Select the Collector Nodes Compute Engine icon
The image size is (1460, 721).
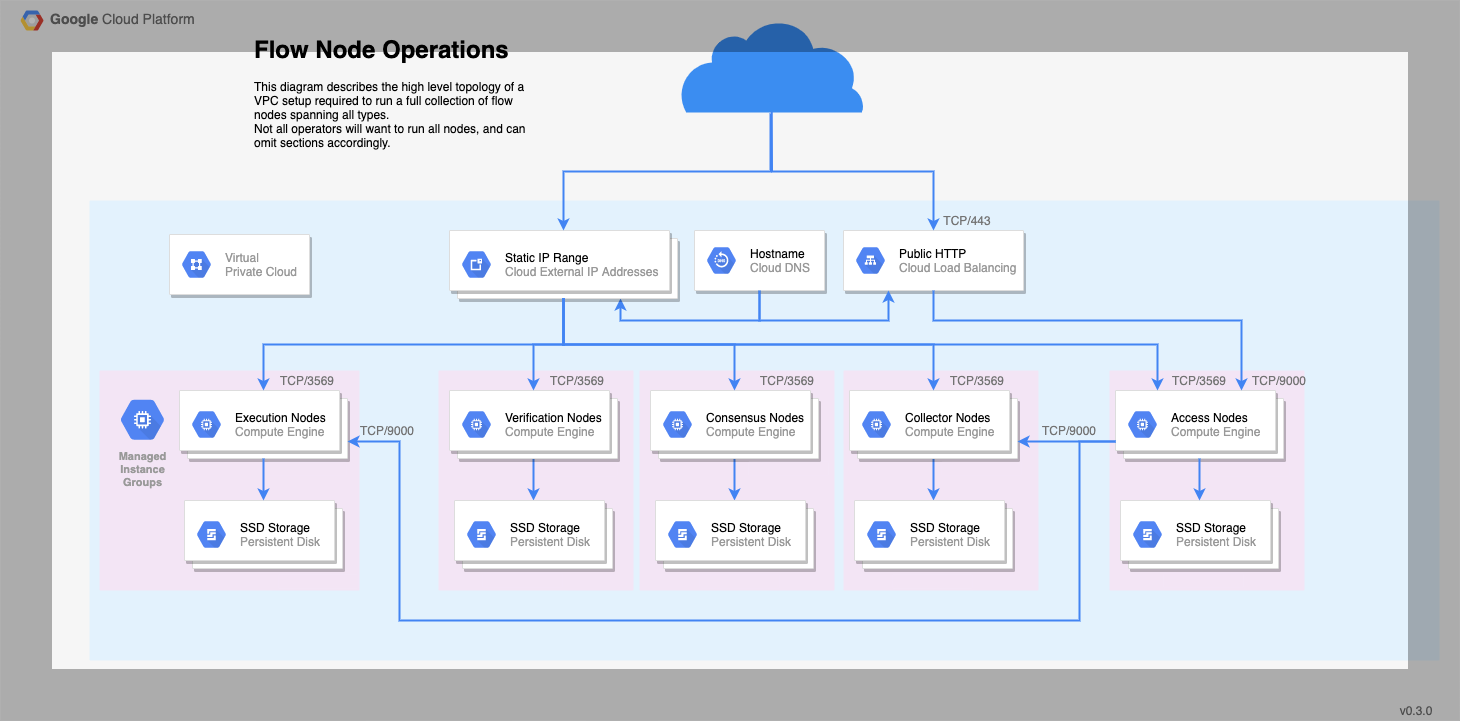tap(875, 423)
